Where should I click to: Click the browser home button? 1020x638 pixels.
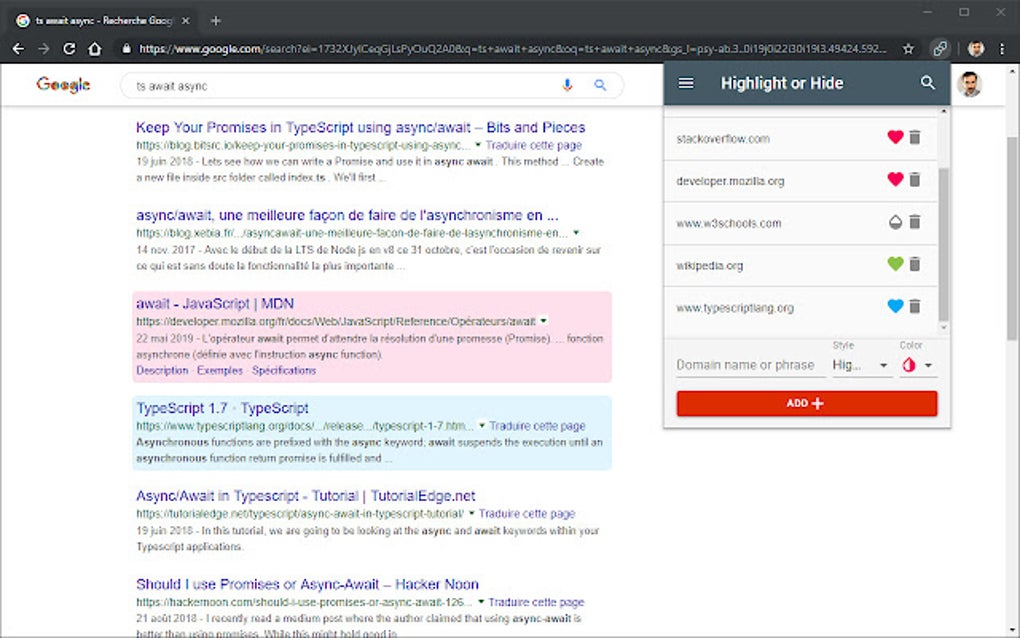coord(95,49)
